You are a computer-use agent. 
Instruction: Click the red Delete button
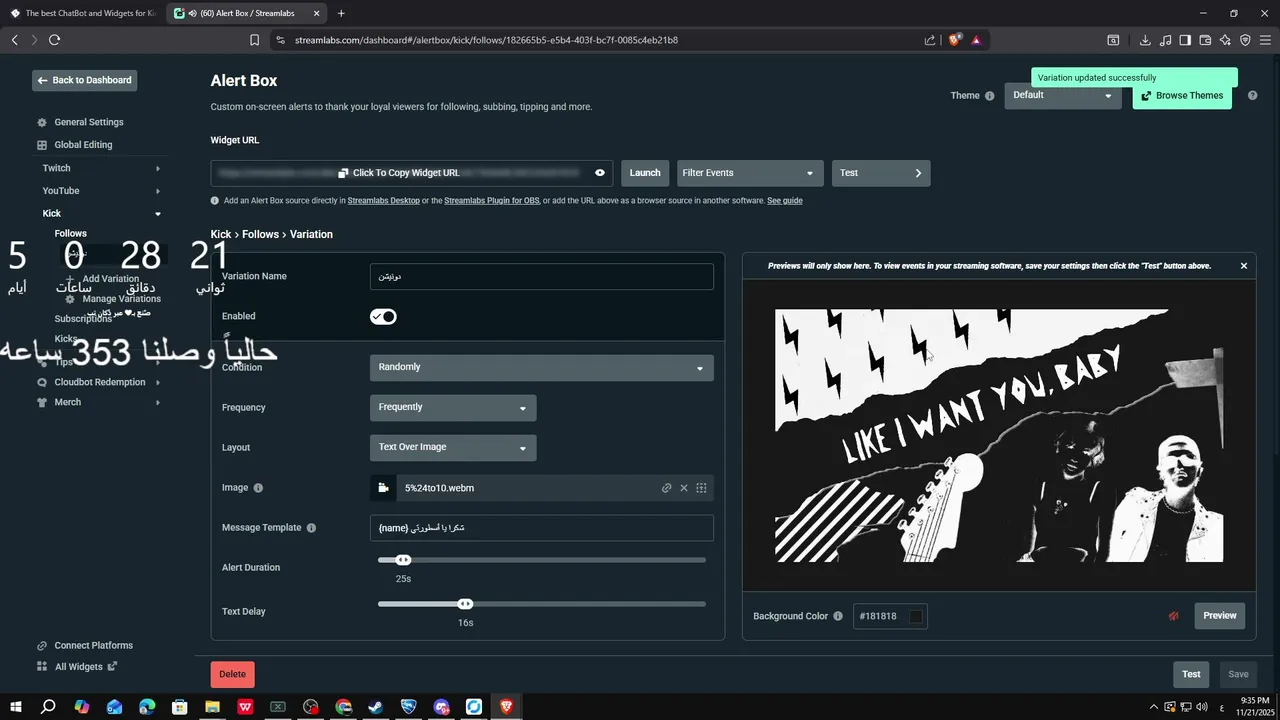click(x=233, y=674)
